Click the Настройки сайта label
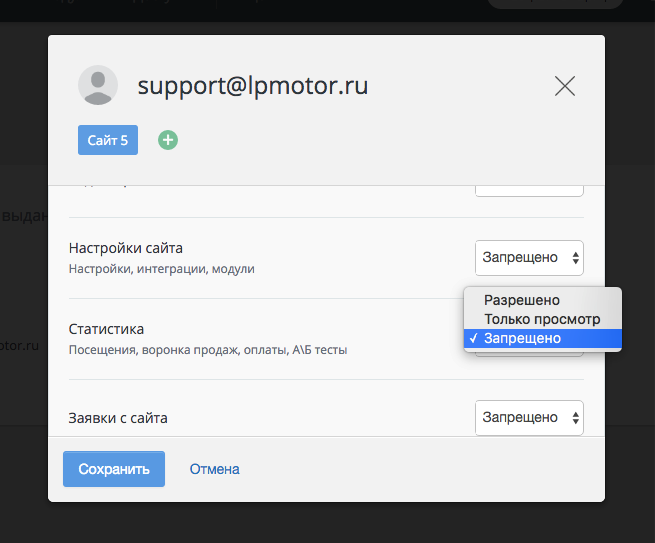This screenshot has height=543, width=655. 126,248
